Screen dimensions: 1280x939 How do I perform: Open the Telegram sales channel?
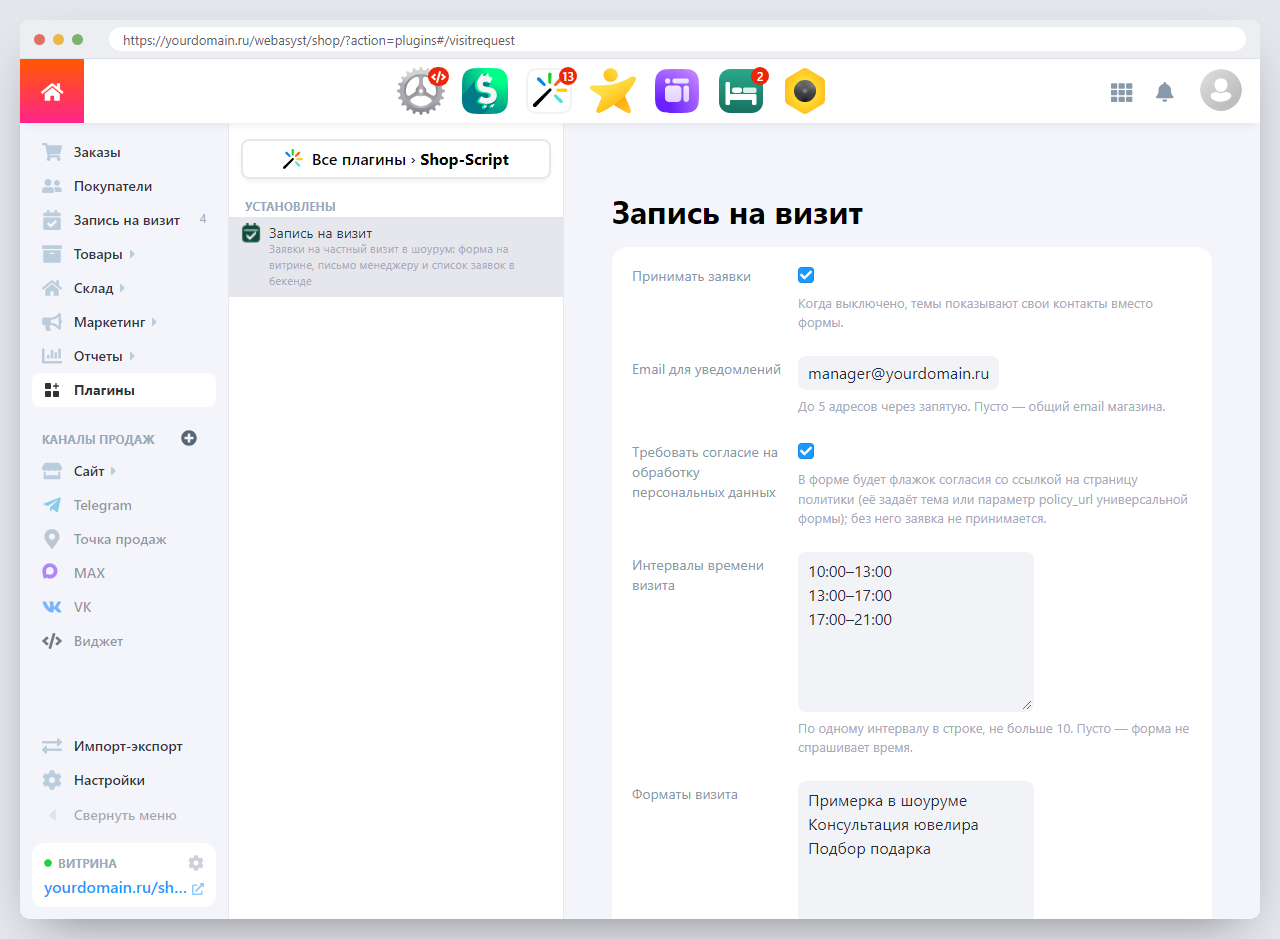click(x=124, y=505)
